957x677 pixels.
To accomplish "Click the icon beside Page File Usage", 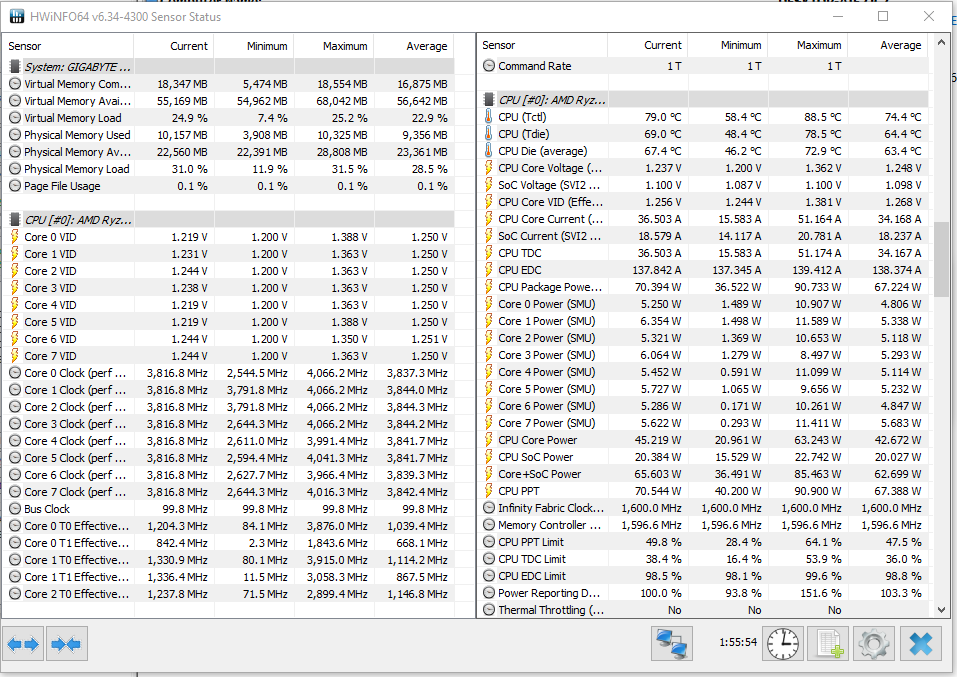I will point(15,186).
